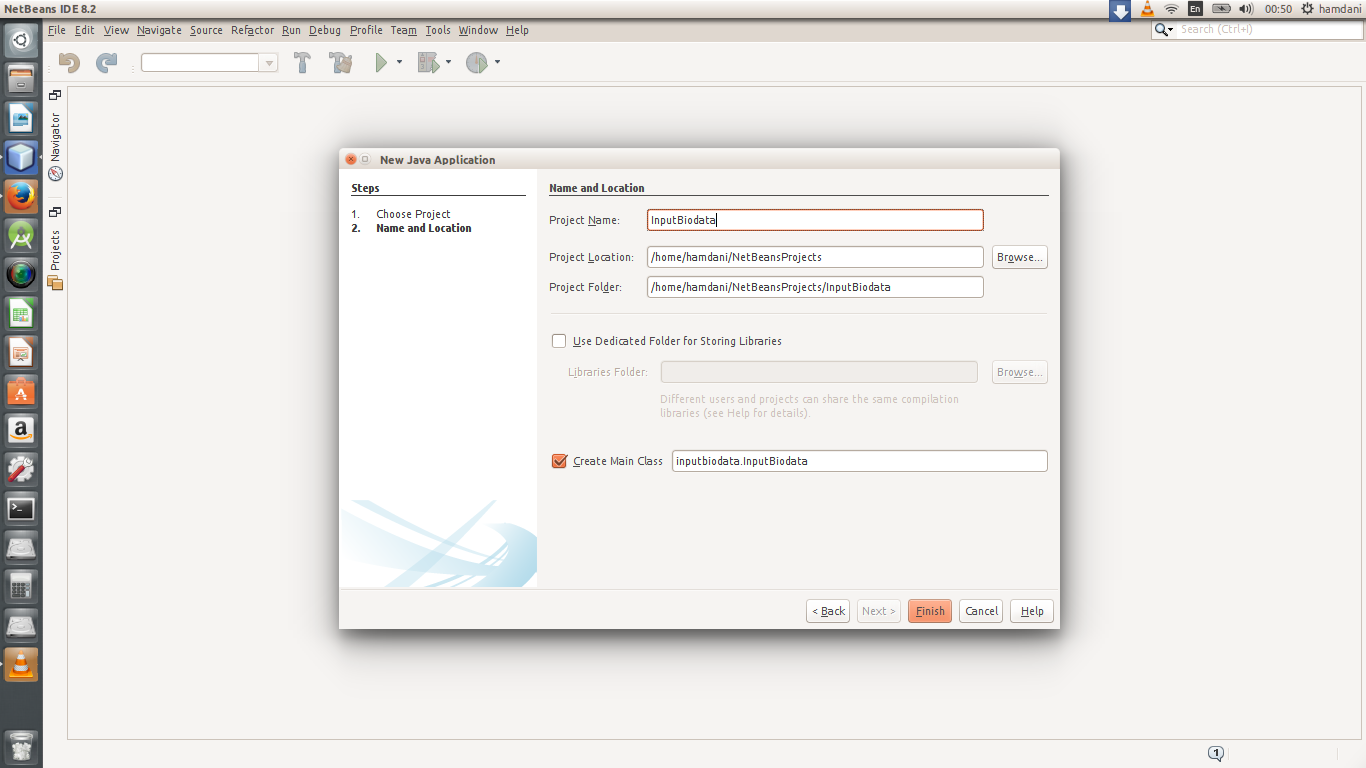The width and height of the screenshot is (1366, 768).
Task: Open the Terminal from the dock
Action: (x=21, y=508)
